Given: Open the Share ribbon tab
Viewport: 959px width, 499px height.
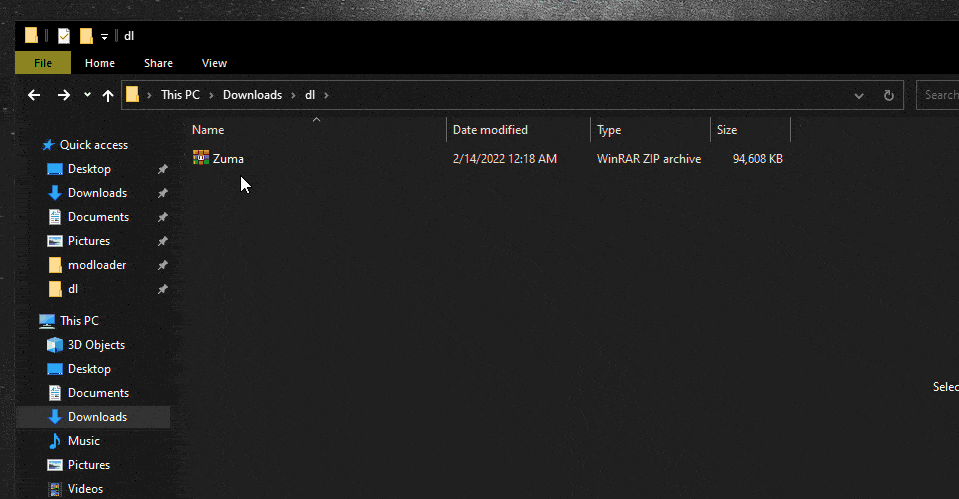Looking at the screenshot, I should pos(158,63).
